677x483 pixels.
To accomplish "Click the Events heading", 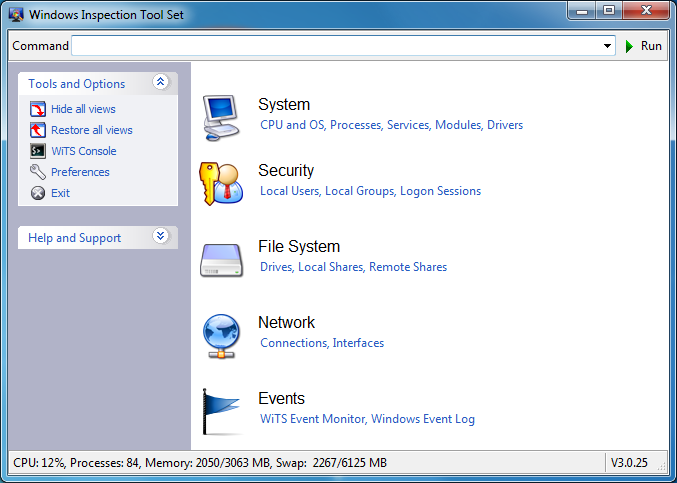I will (281, 398).
